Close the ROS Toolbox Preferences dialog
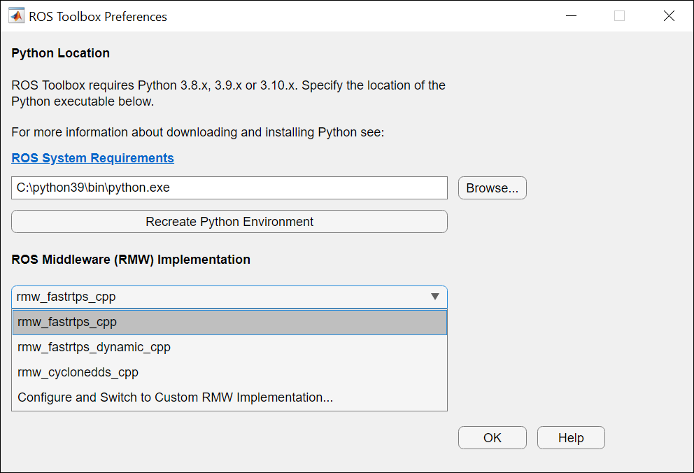694x473 pixels. (x=668, y=16)
